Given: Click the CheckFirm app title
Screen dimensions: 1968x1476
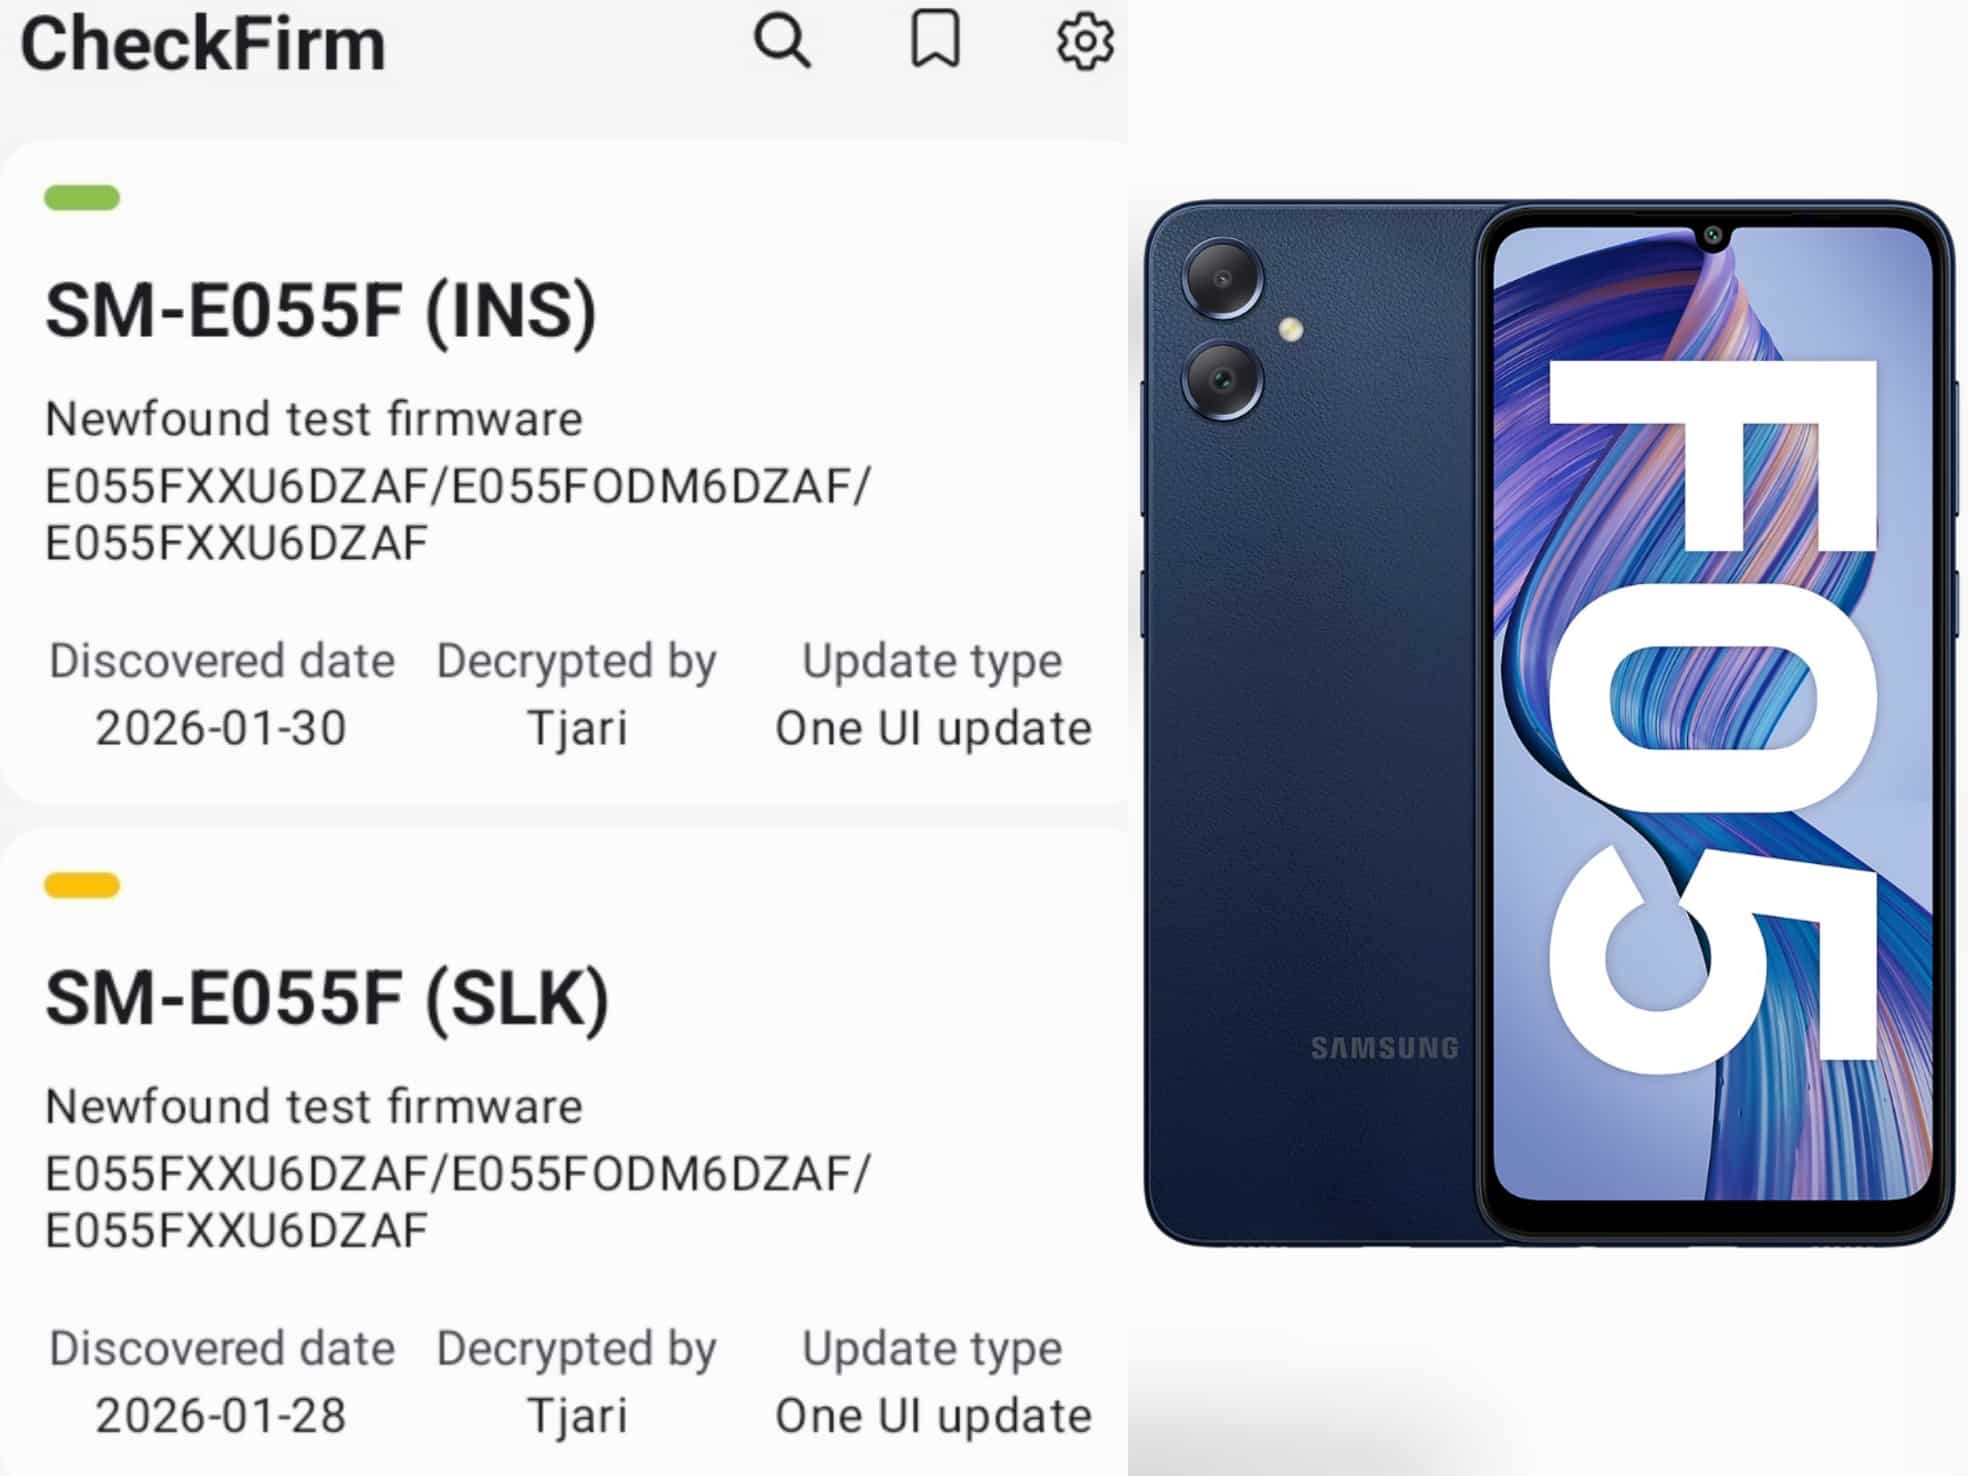Looking at the screenshot, I should pos(203,44).
